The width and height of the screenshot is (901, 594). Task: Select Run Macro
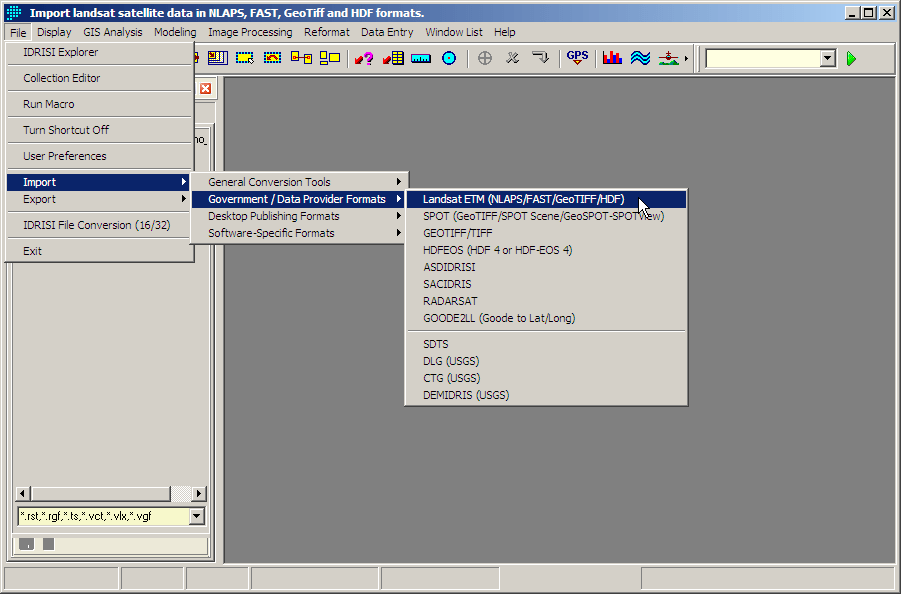tap(99, 104)
